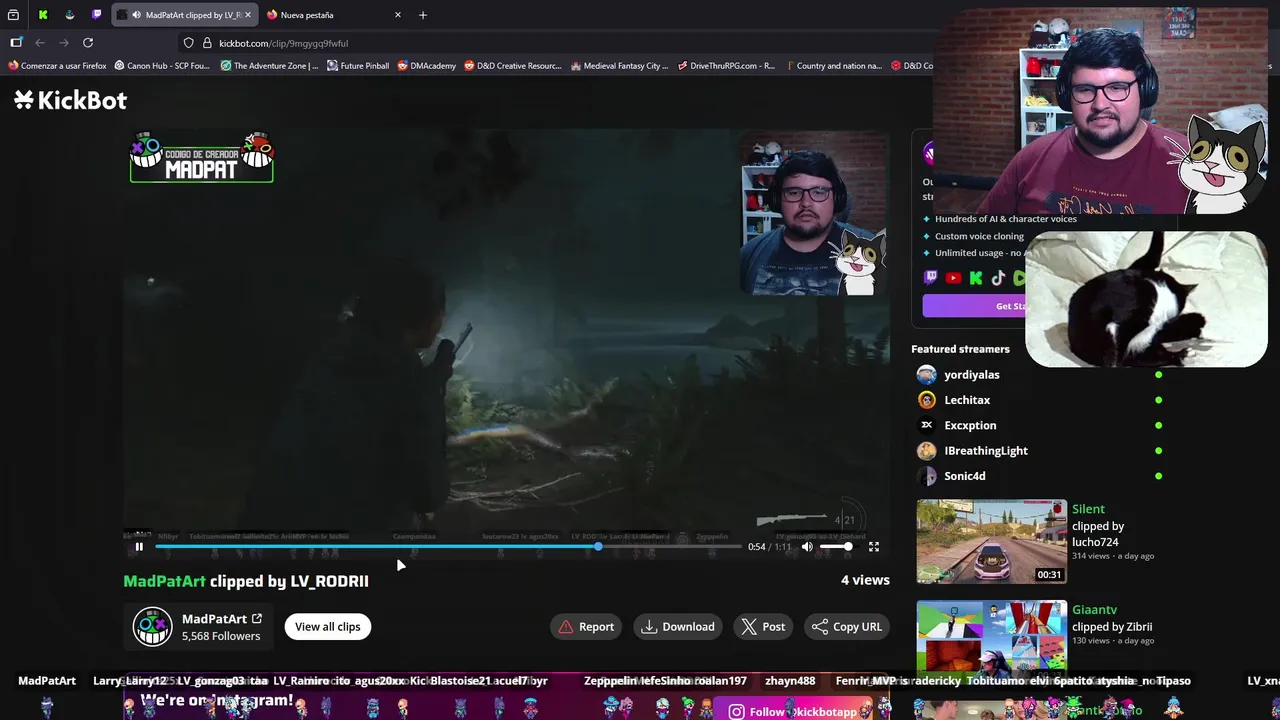Click the YouTube icon in the ad panel

(953, 279)
